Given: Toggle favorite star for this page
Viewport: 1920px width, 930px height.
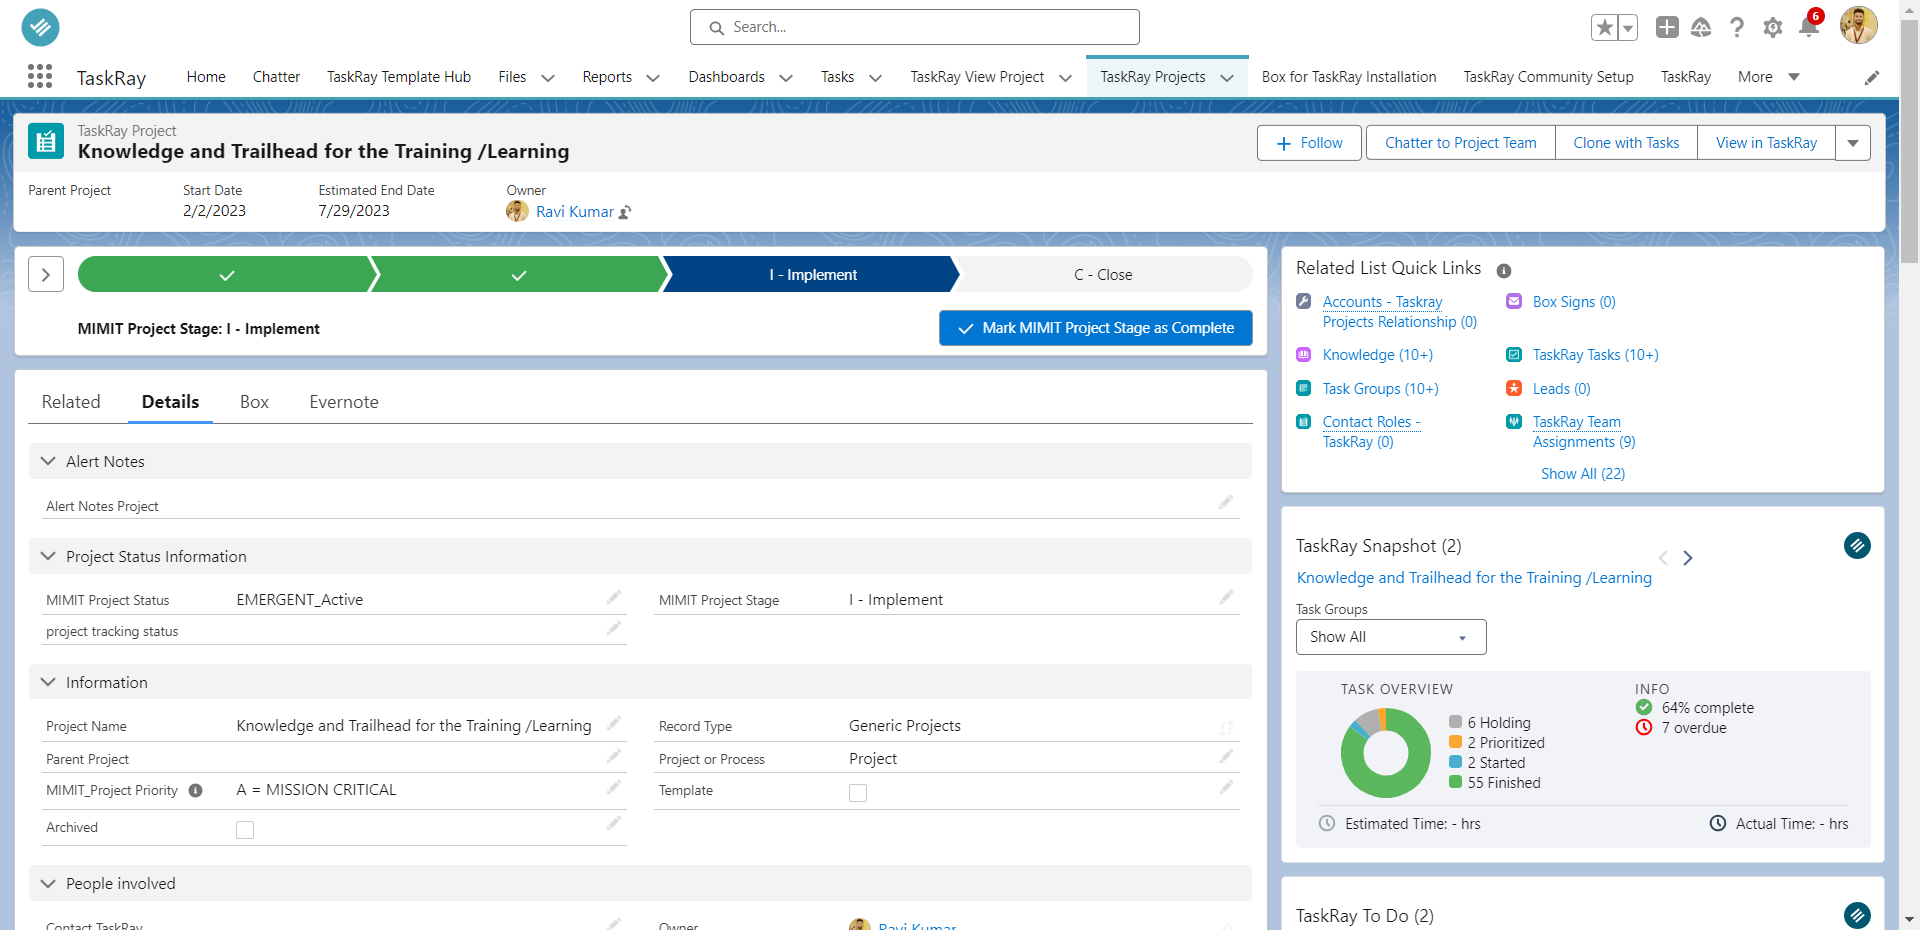Looking at the screenshot, I should pos(1605,27).
